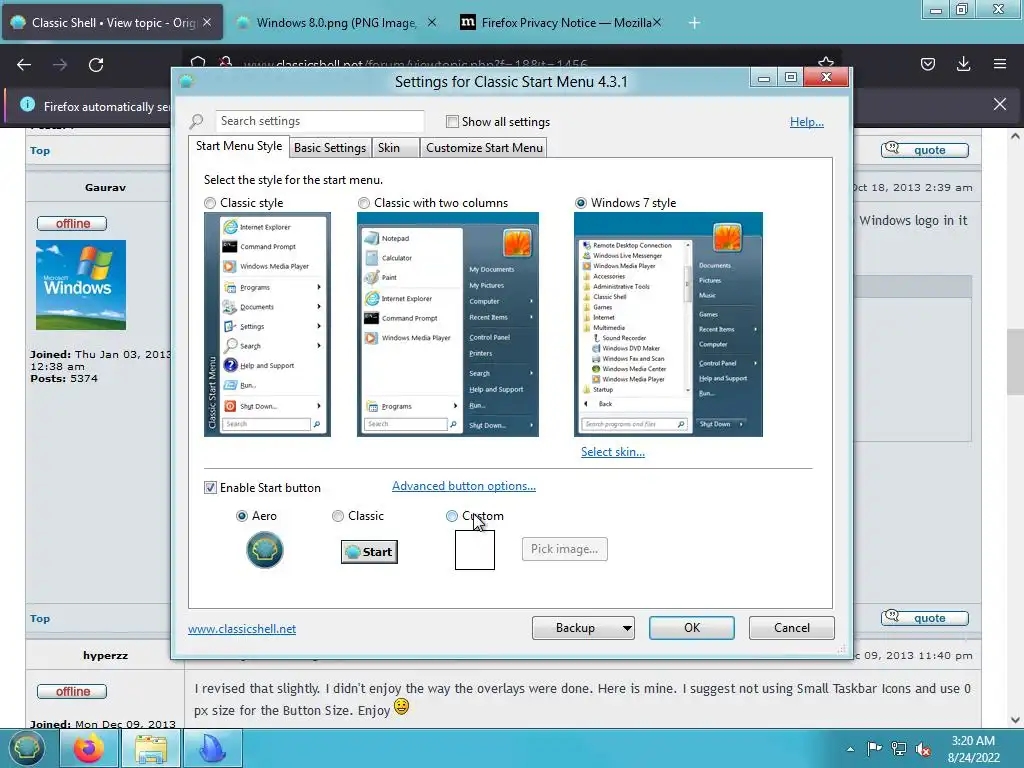The width and height of the screenshot is (1024, 768).
Task: Click the search magnifier icon in settings
Action: tap(196, 121)
